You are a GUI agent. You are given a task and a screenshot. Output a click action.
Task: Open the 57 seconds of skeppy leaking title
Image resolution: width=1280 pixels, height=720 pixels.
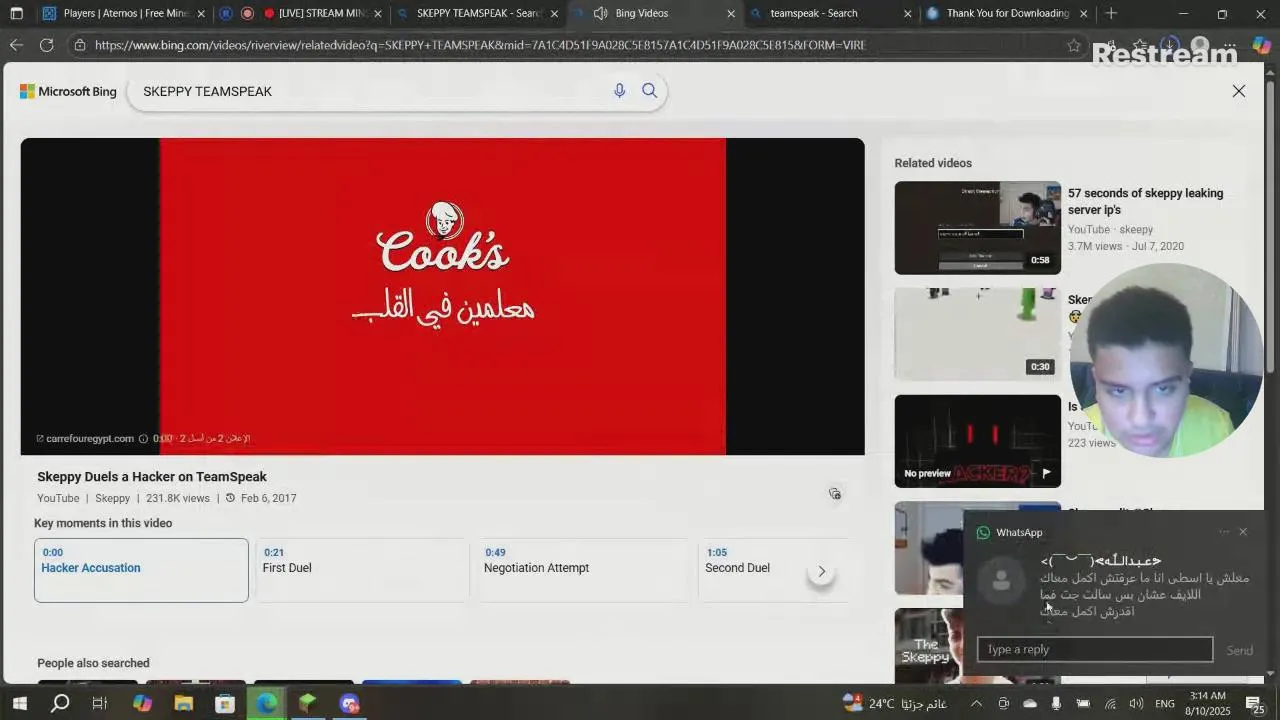1145,201
